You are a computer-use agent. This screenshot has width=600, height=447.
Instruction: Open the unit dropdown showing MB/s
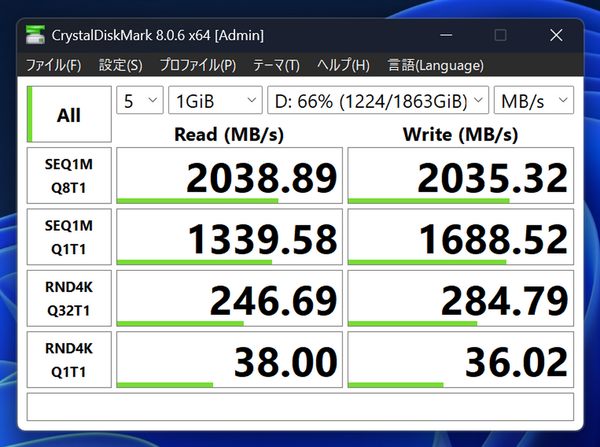(534, 100)
